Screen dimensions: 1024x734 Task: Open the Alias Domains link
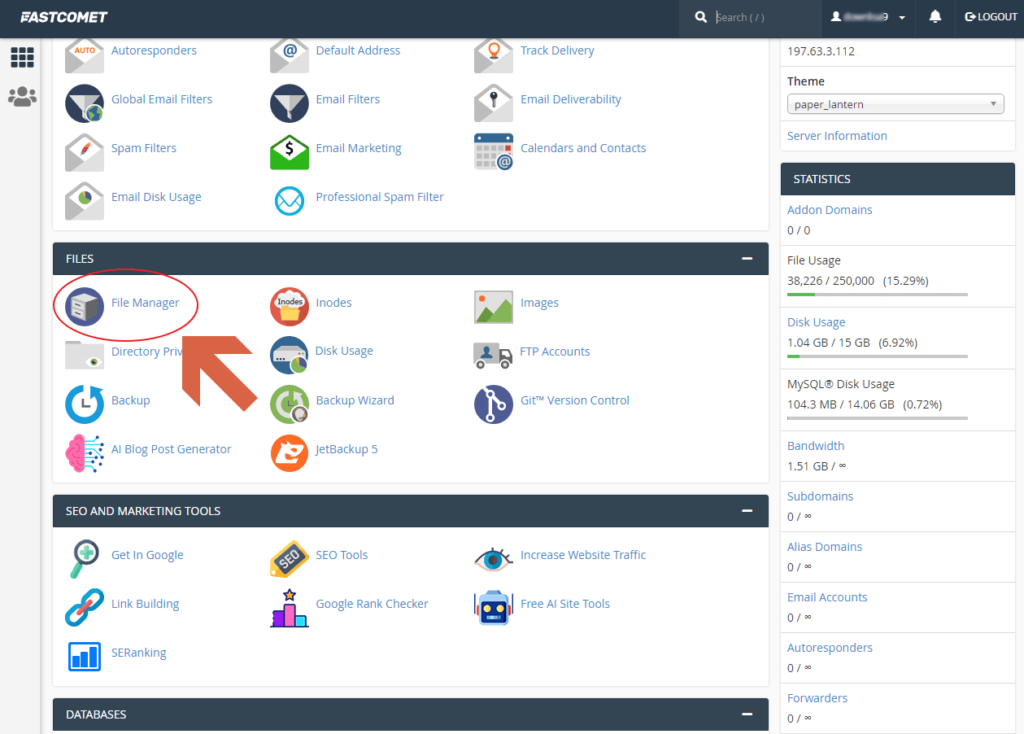(824, 547)
